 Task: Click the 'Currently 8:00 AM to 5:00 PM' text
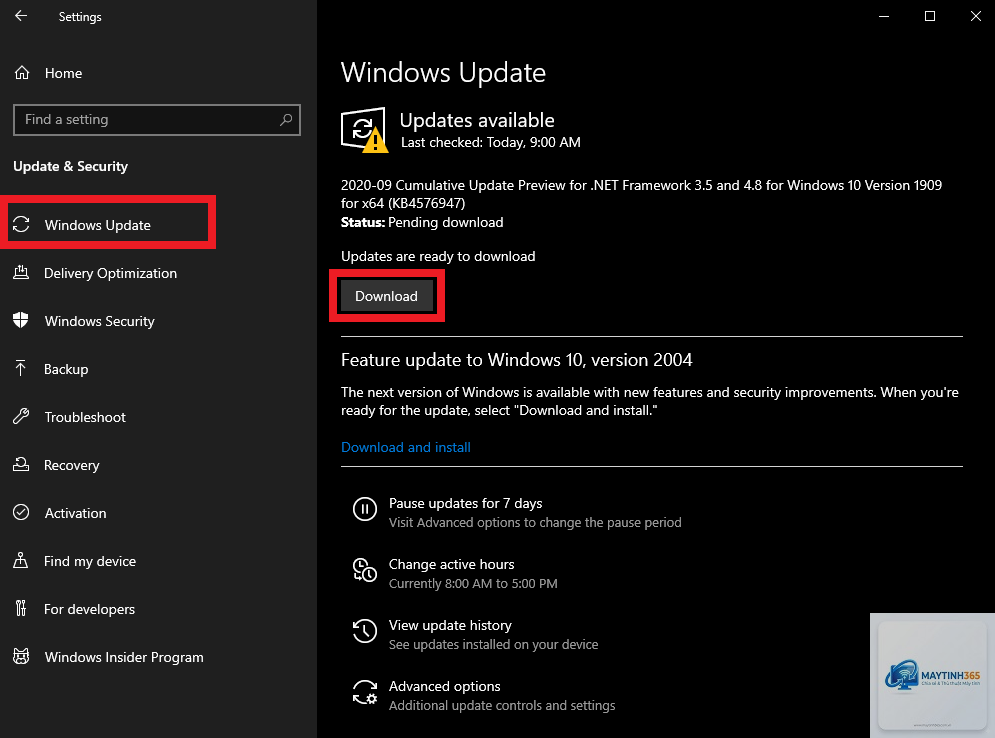click(x=473, y=583)
